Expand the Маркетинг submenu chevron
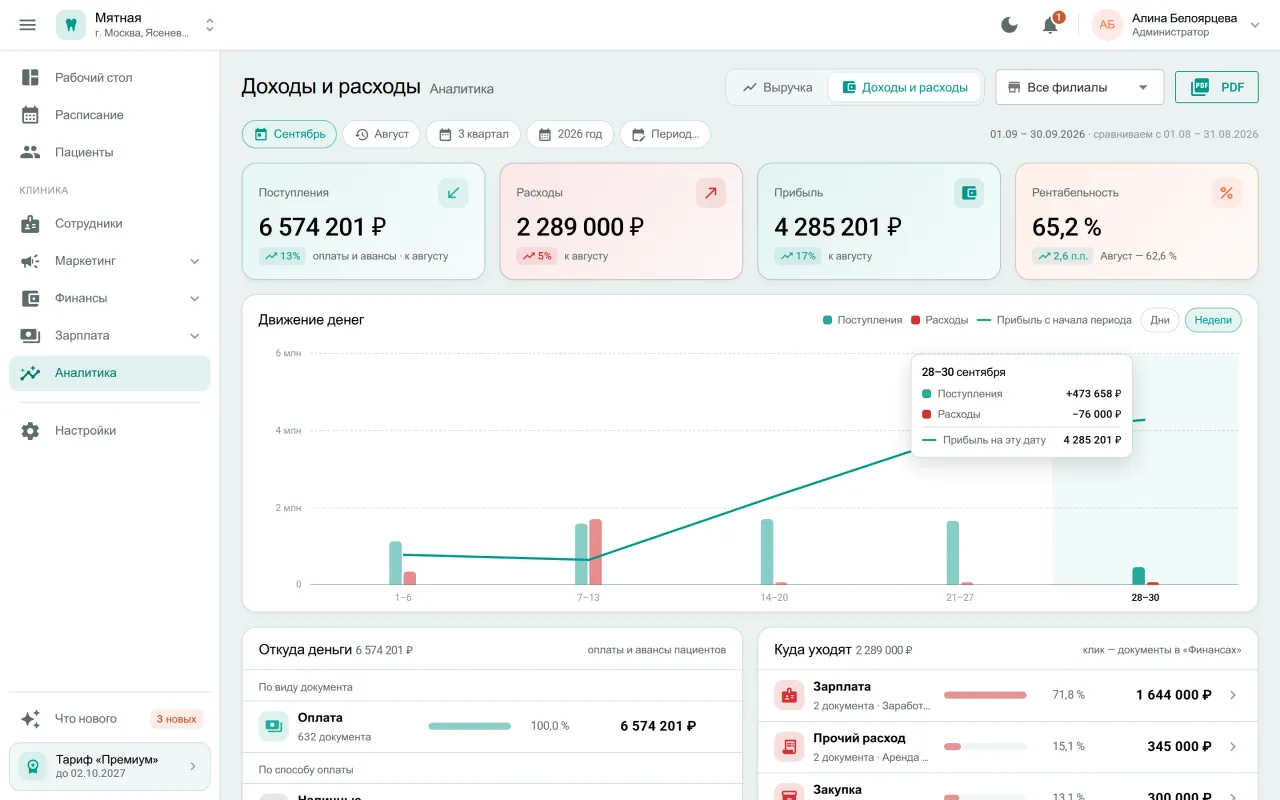Screen dimensions: 1280x800 195,261
